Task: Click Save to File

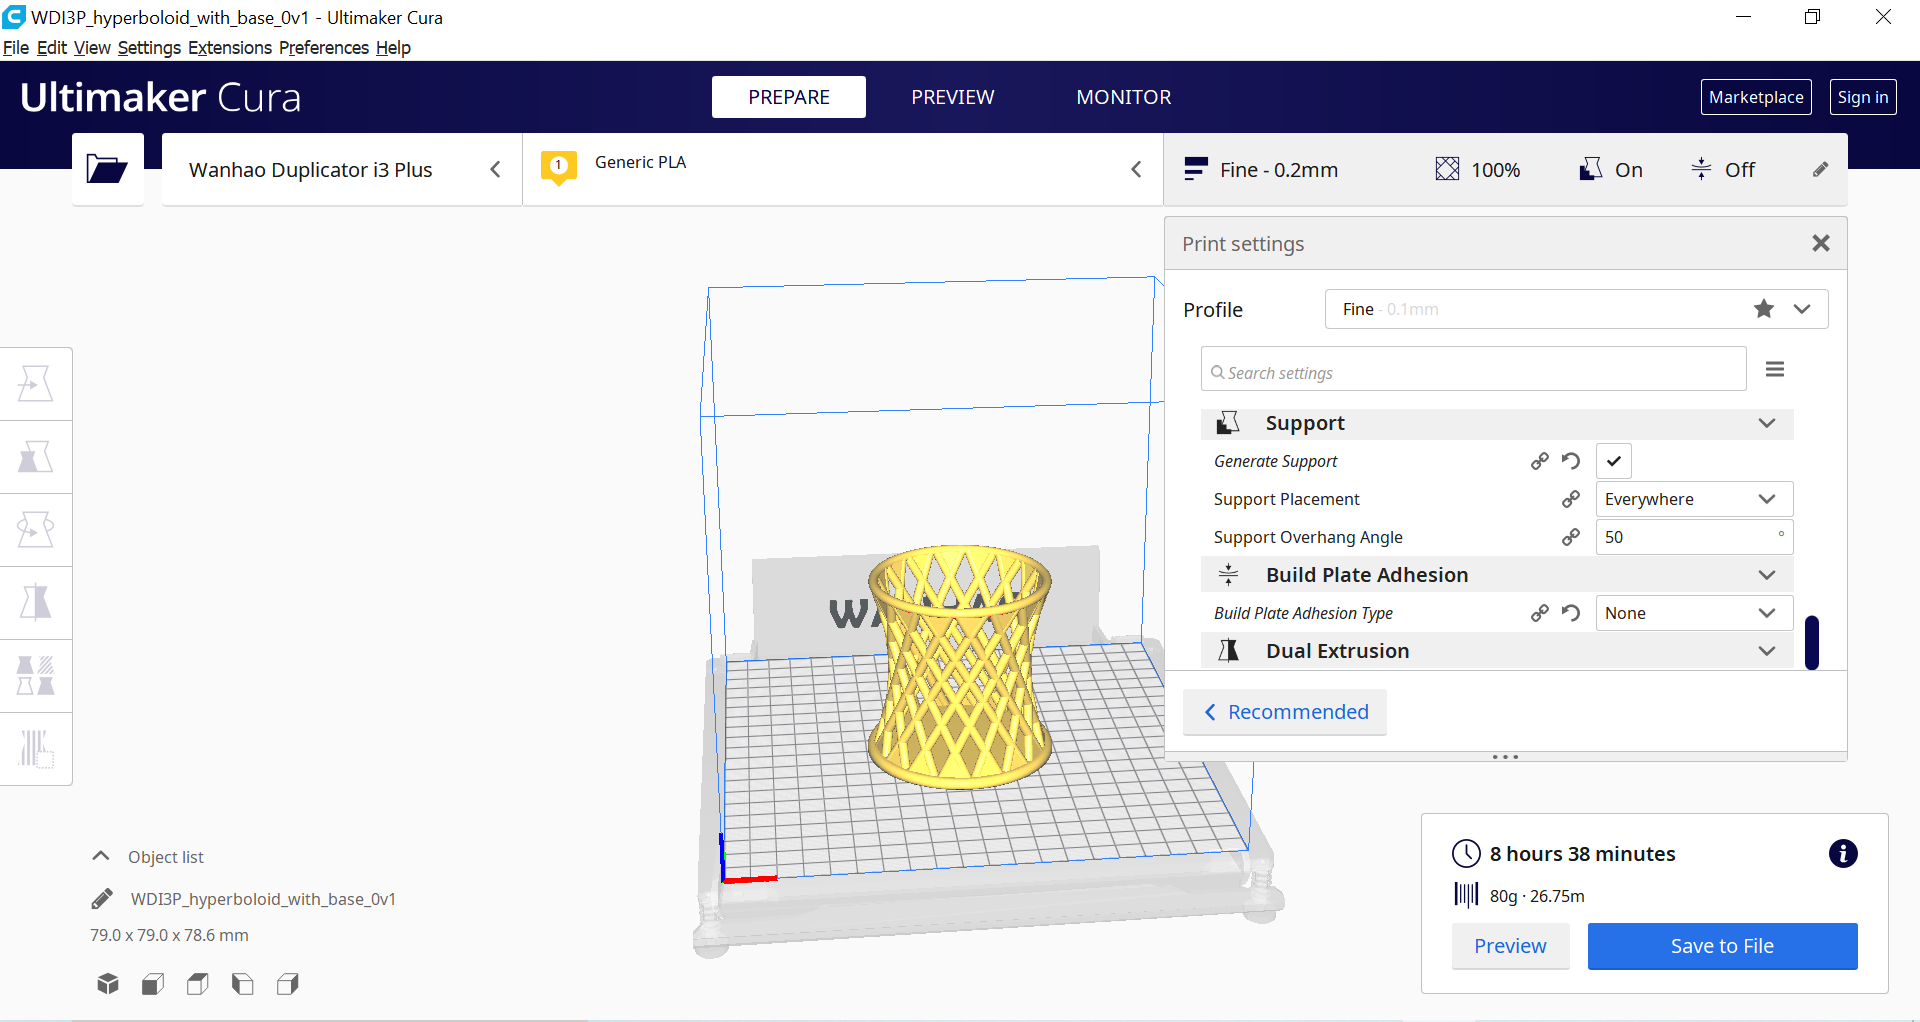Action: pos(1722,946)
